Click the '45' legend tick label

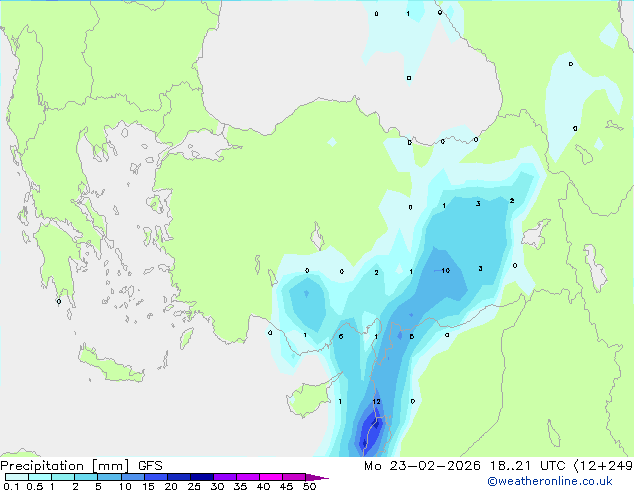click(286, 486)
